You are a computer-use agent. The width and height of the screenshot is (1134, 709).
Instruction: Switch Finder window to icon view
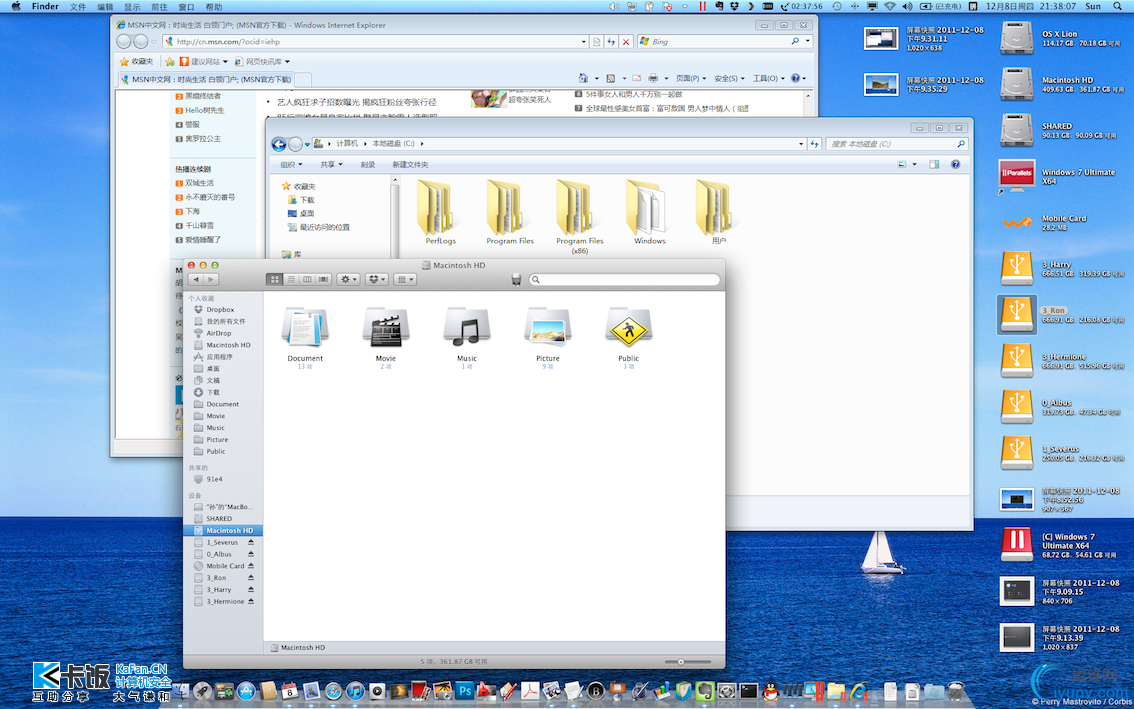pos(275,279)
